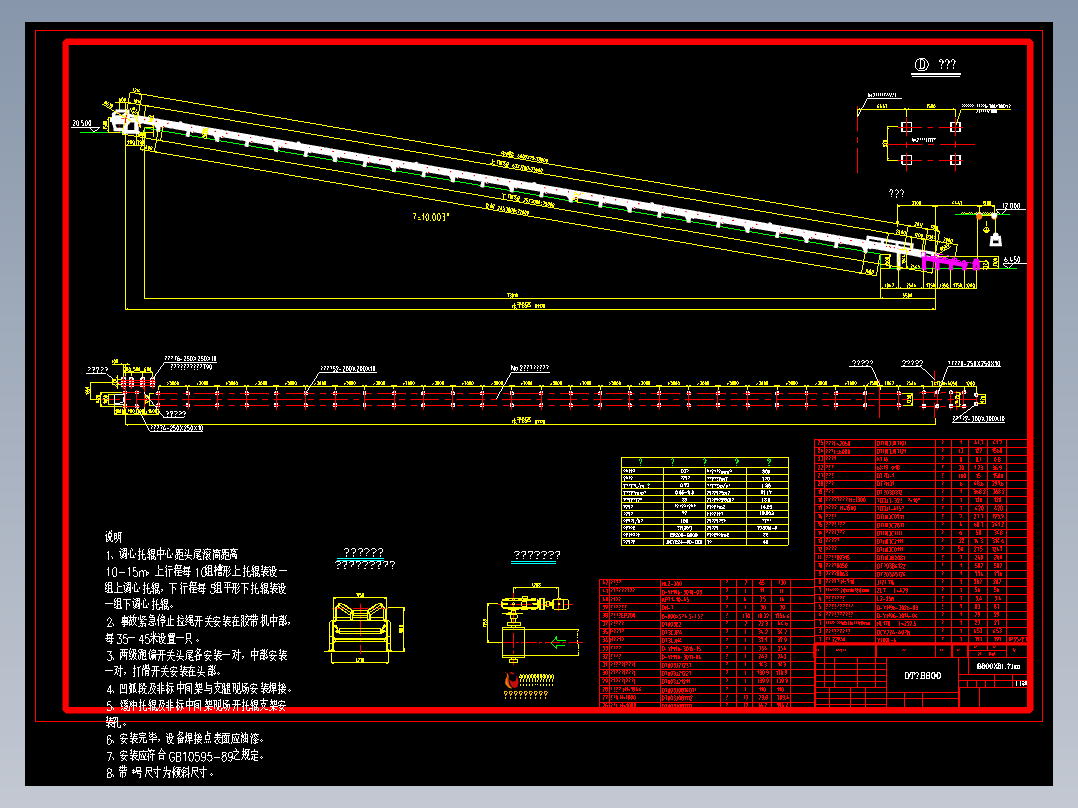Click the 17.000 elevation mark

1011,206
